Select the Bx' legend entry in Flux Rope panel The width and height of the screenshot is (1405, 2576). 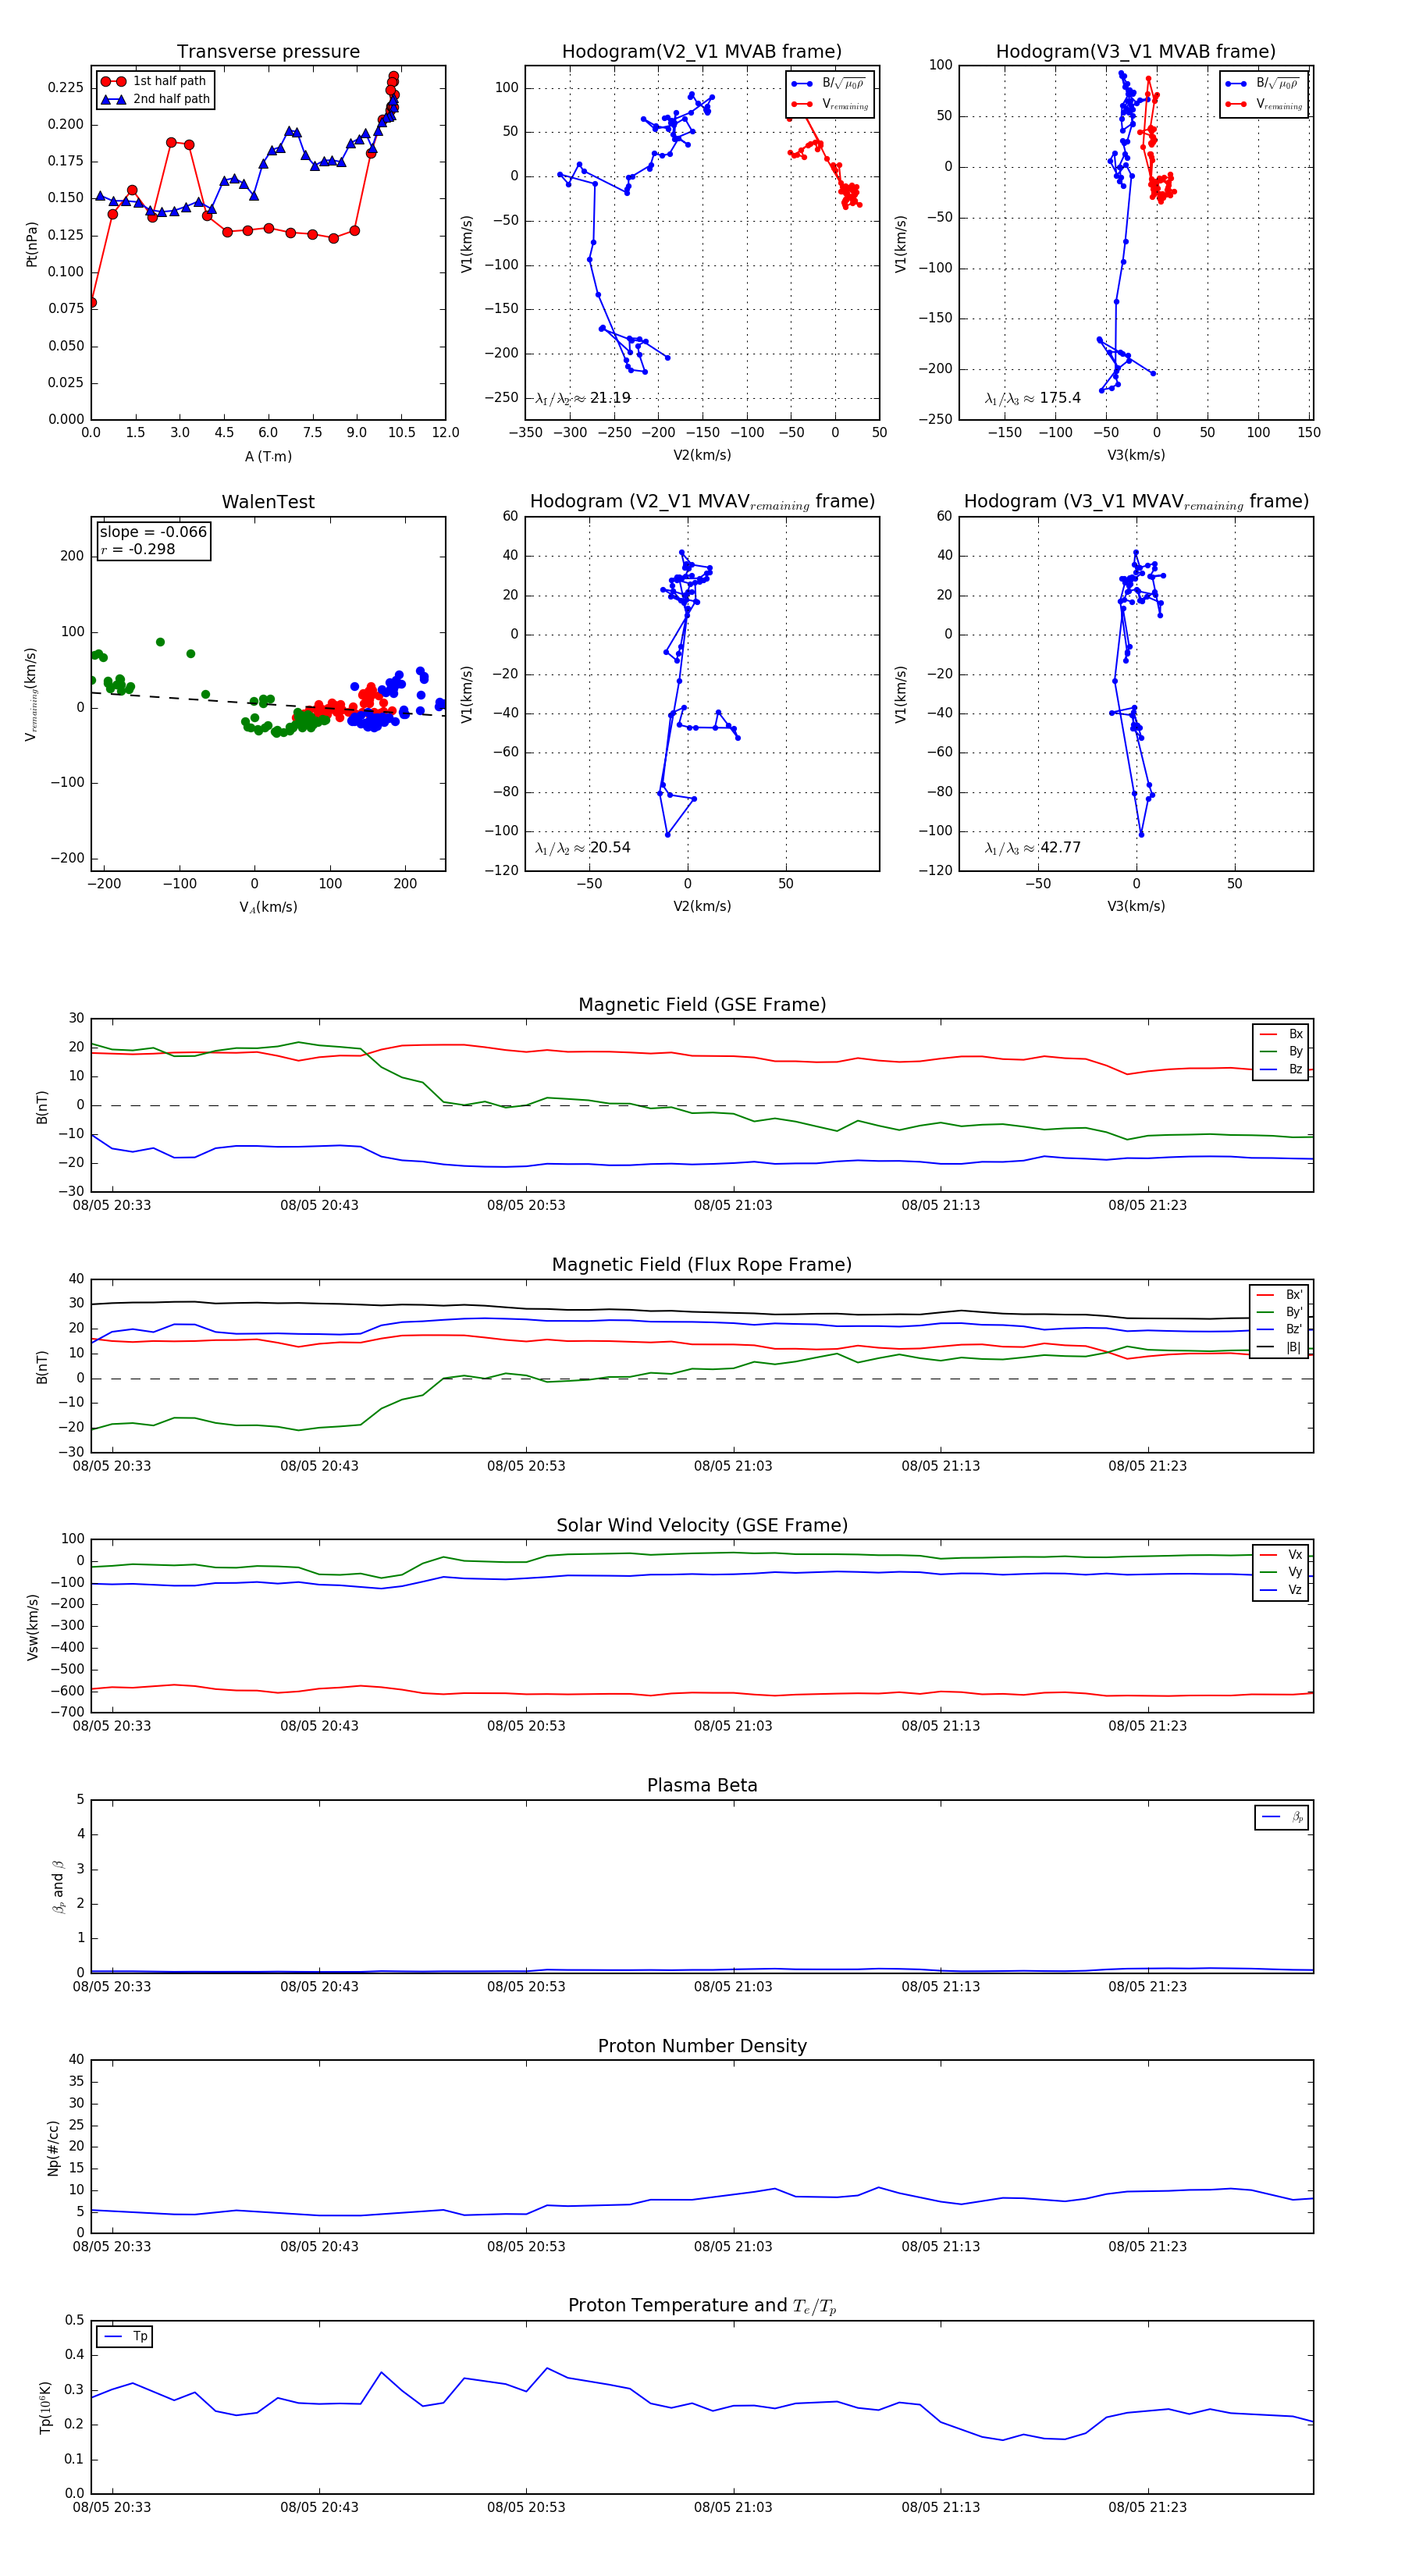[x=1279, y=1294]
